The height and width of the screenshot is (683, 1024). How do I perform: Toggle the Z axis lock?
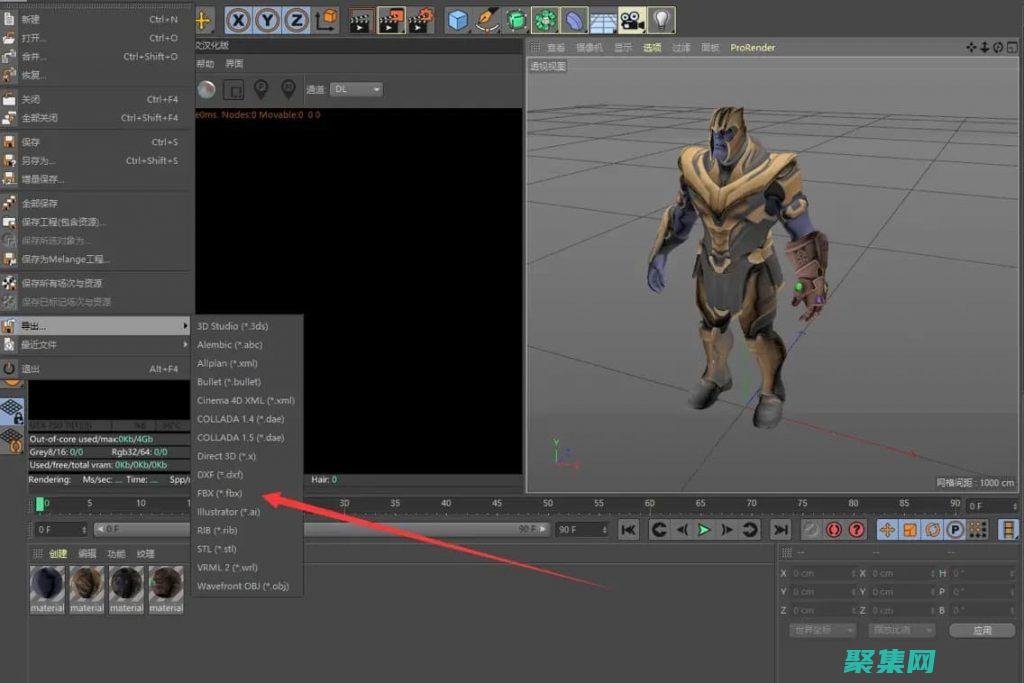click(297, 20)
